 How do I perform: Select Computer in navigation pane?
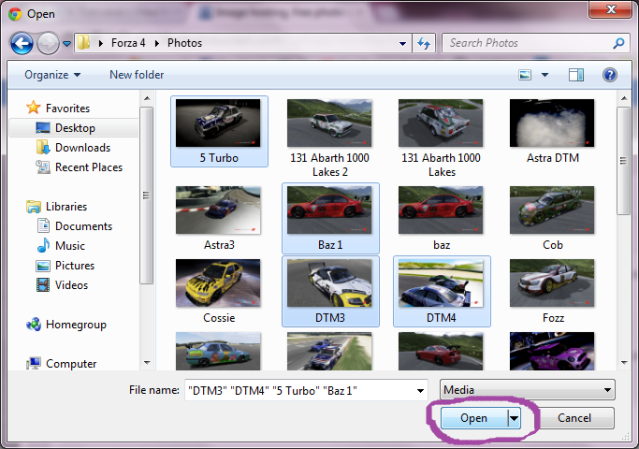tap(71, 363)
